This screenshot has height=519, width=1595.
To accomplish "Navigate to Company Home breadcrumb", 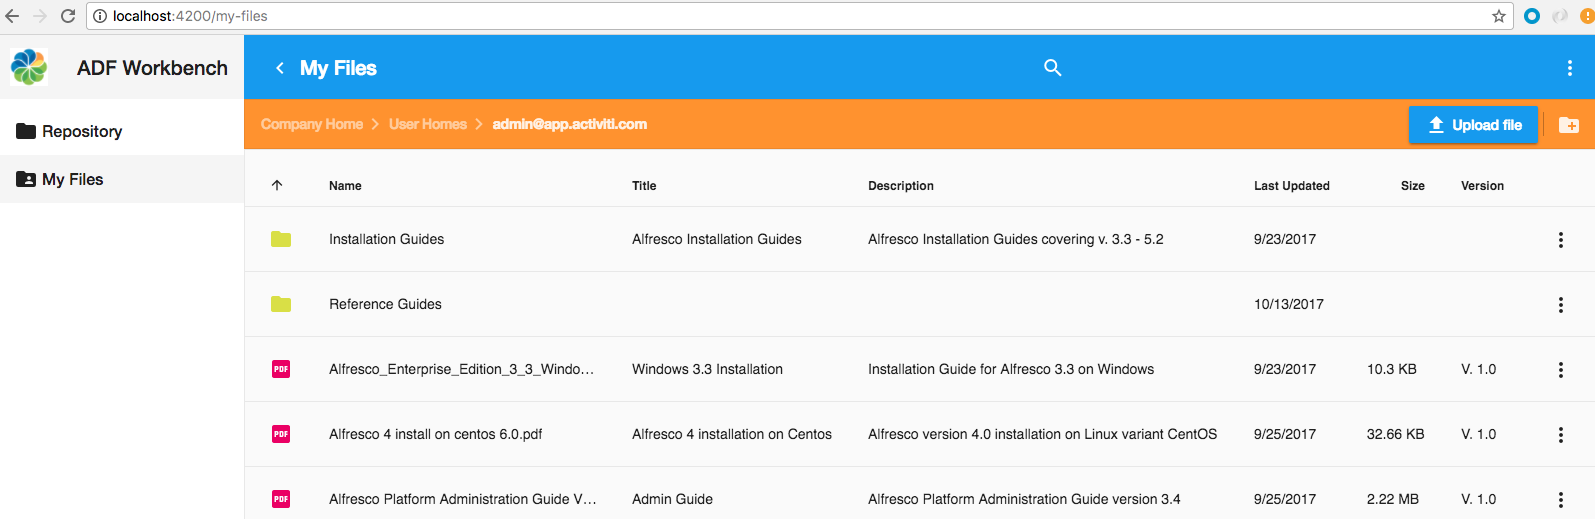I will (311, 124).
